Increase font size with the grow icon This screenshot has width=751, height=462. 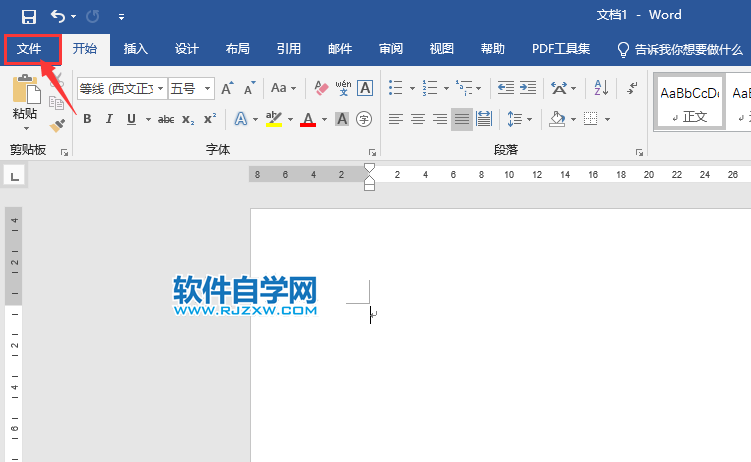pos(227,88)
